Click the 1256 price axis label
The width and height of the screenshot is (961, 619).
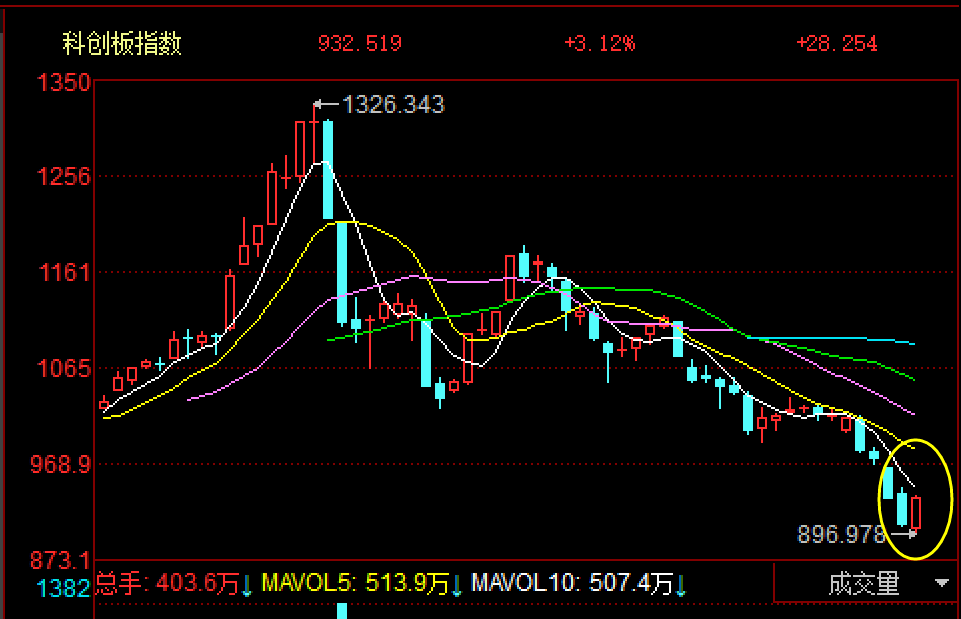[64, 177]
